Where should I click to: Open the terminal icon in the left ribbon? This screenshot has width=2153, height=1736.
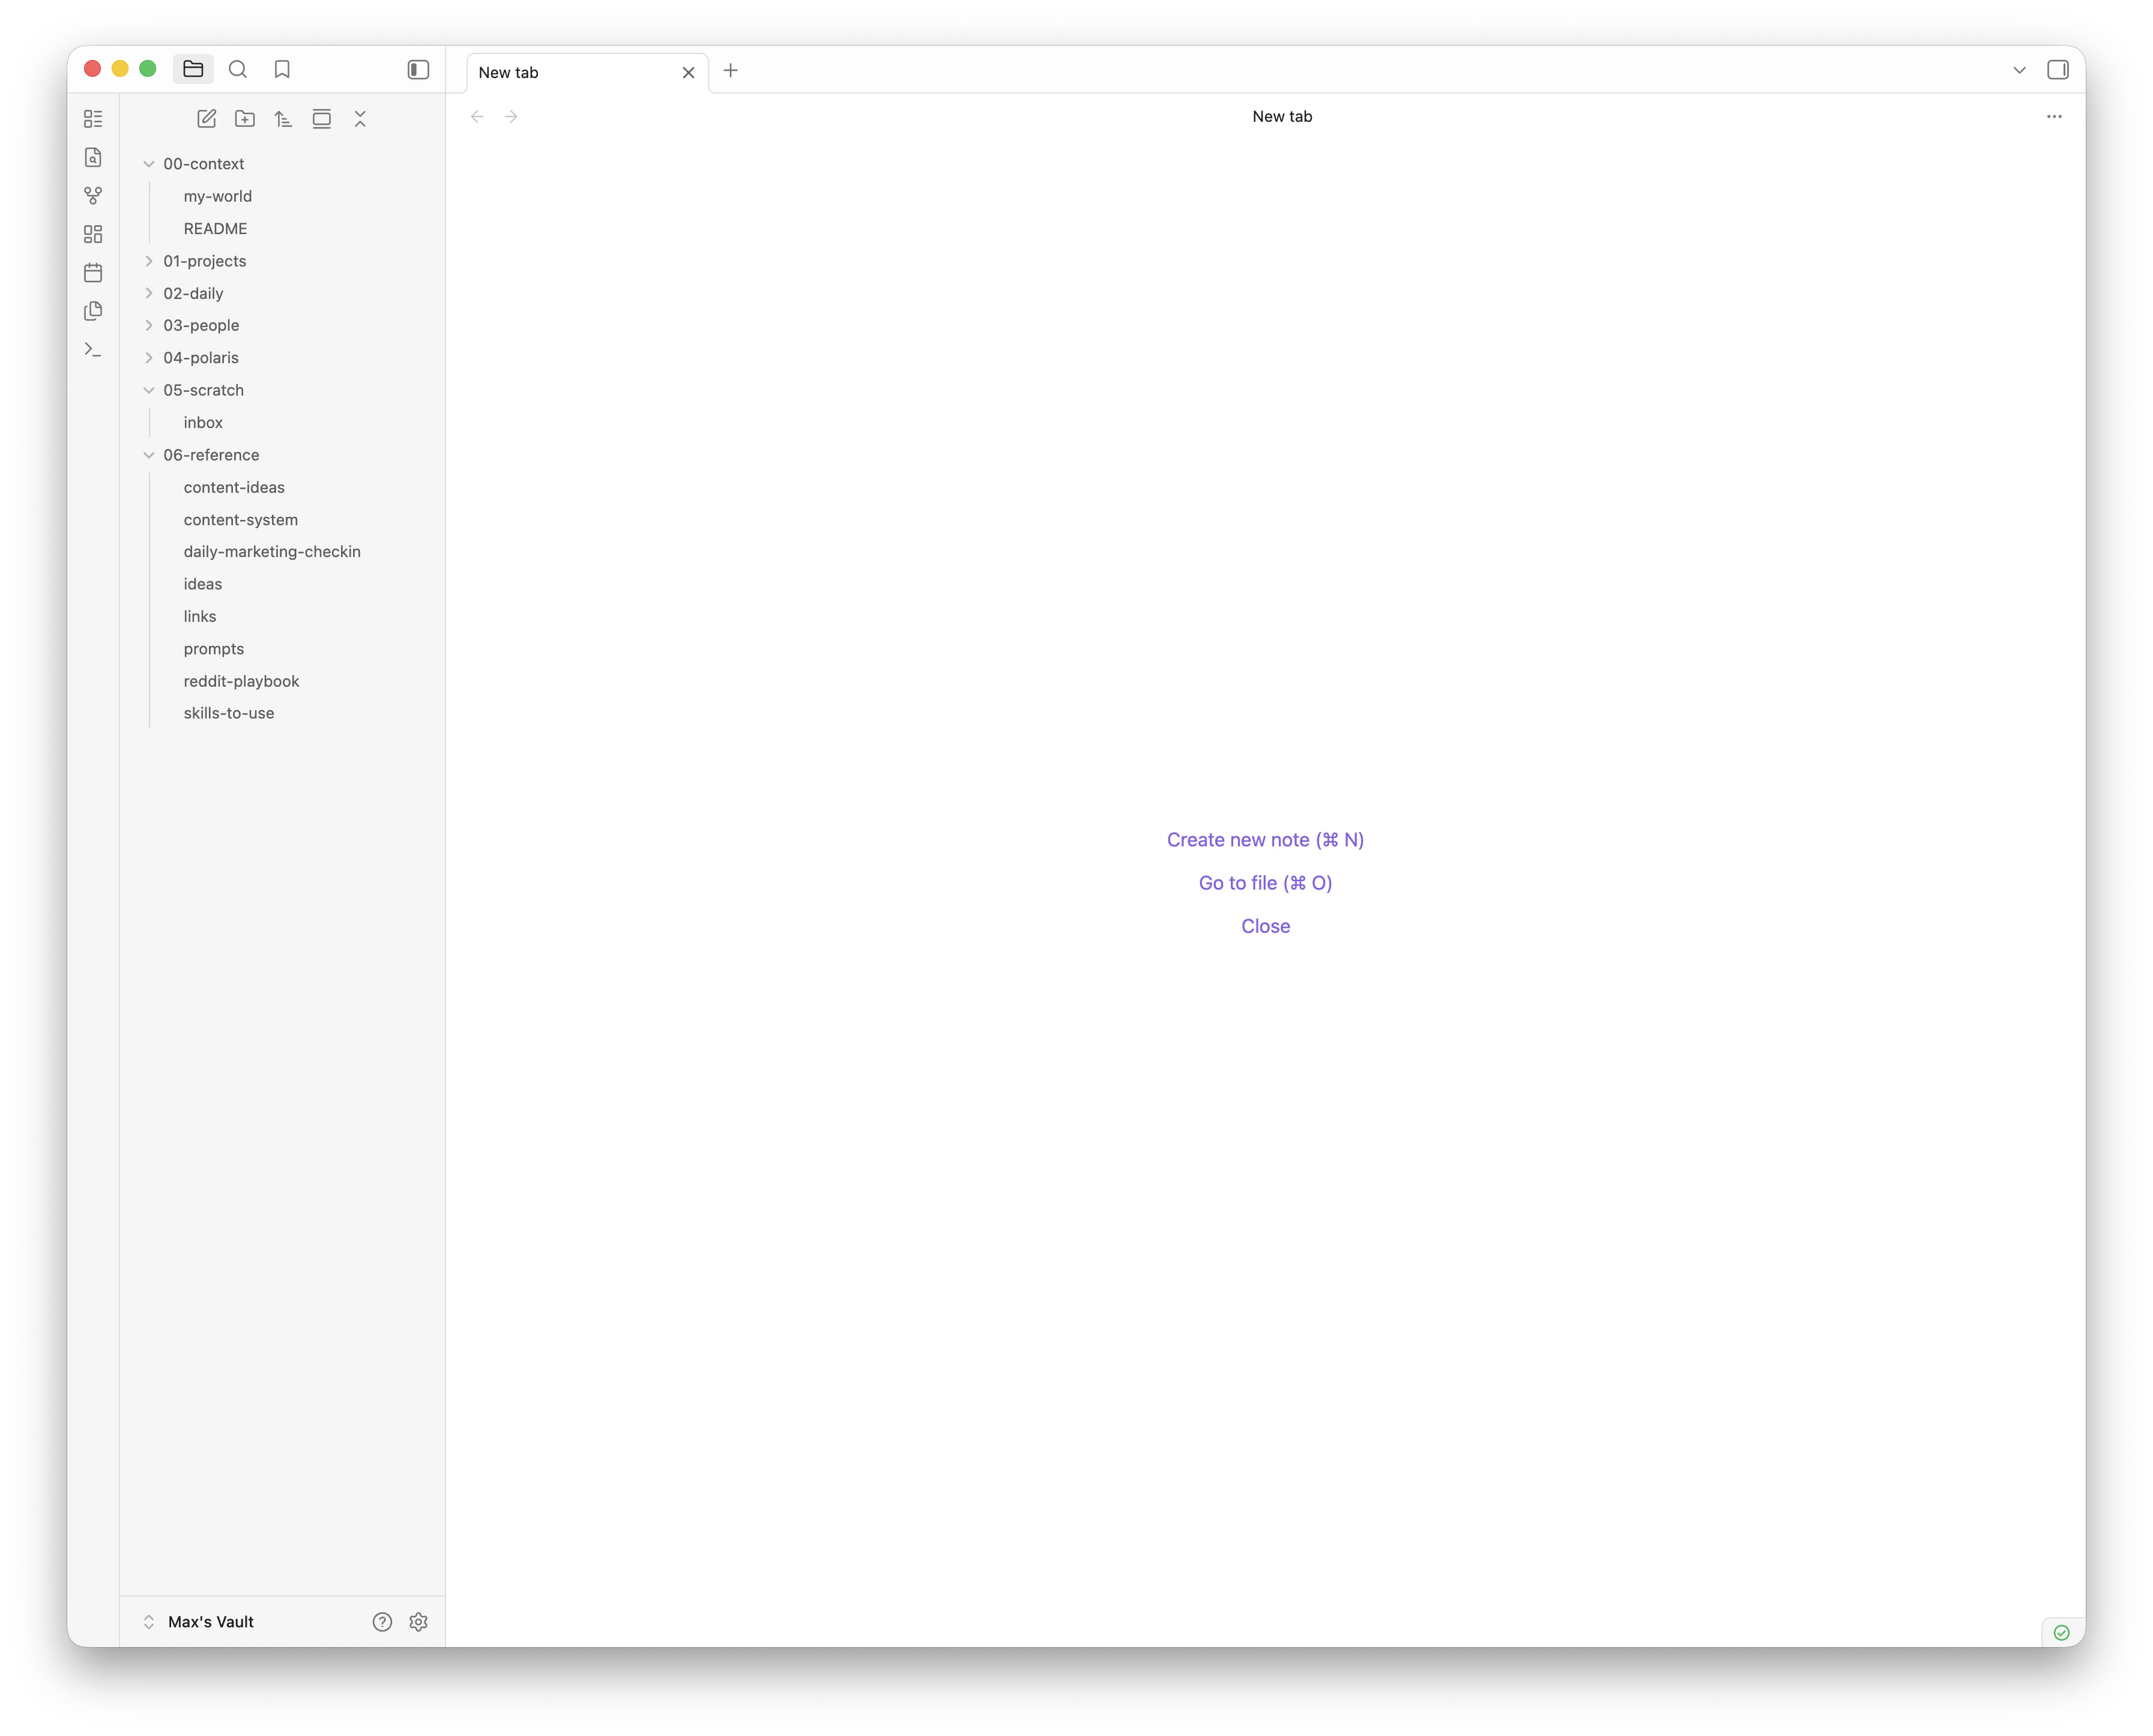click(93, 349)
